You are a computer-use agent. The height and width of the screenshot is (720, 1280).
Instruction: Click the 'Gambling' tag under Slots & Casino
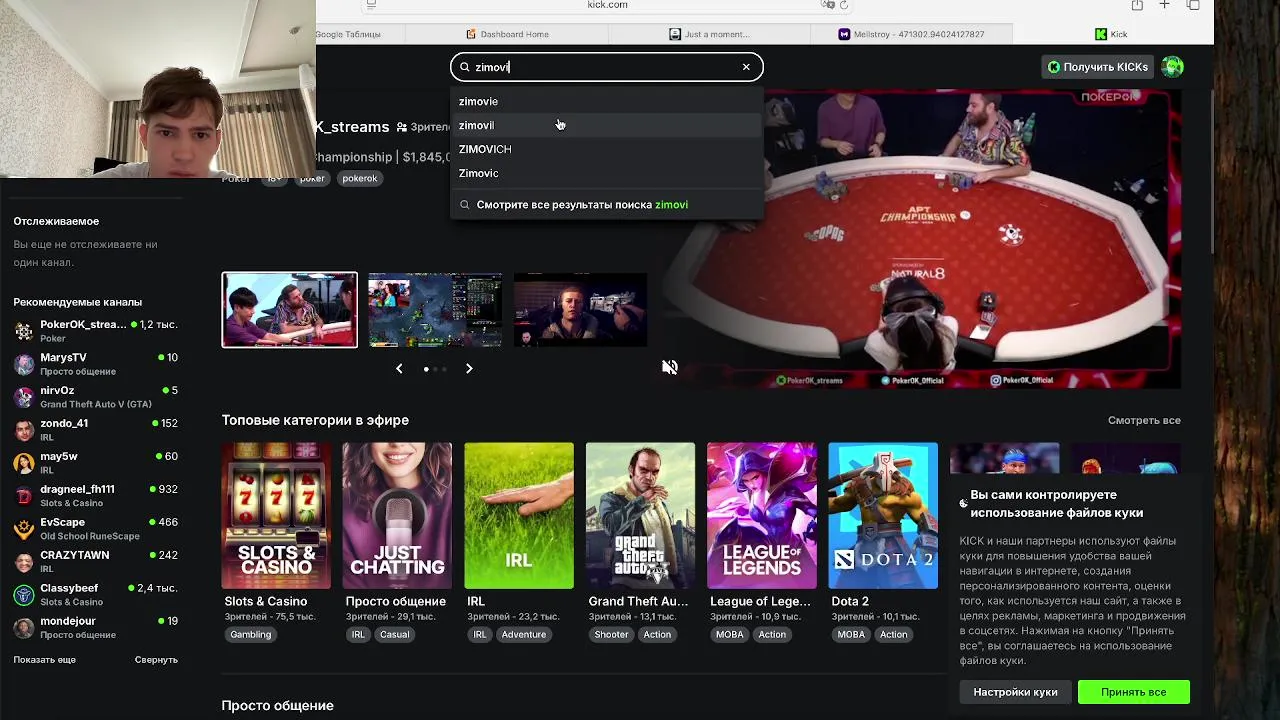pos(251,634)
